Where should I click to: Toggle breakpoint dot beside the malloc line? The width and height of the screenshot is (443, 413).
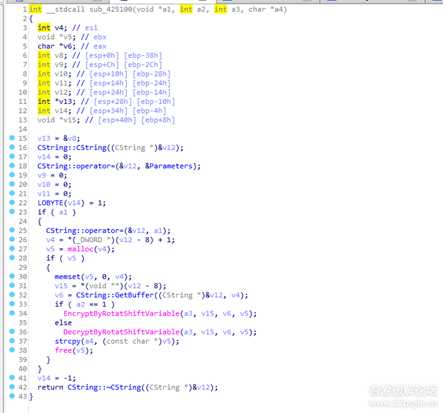[12, 248]
